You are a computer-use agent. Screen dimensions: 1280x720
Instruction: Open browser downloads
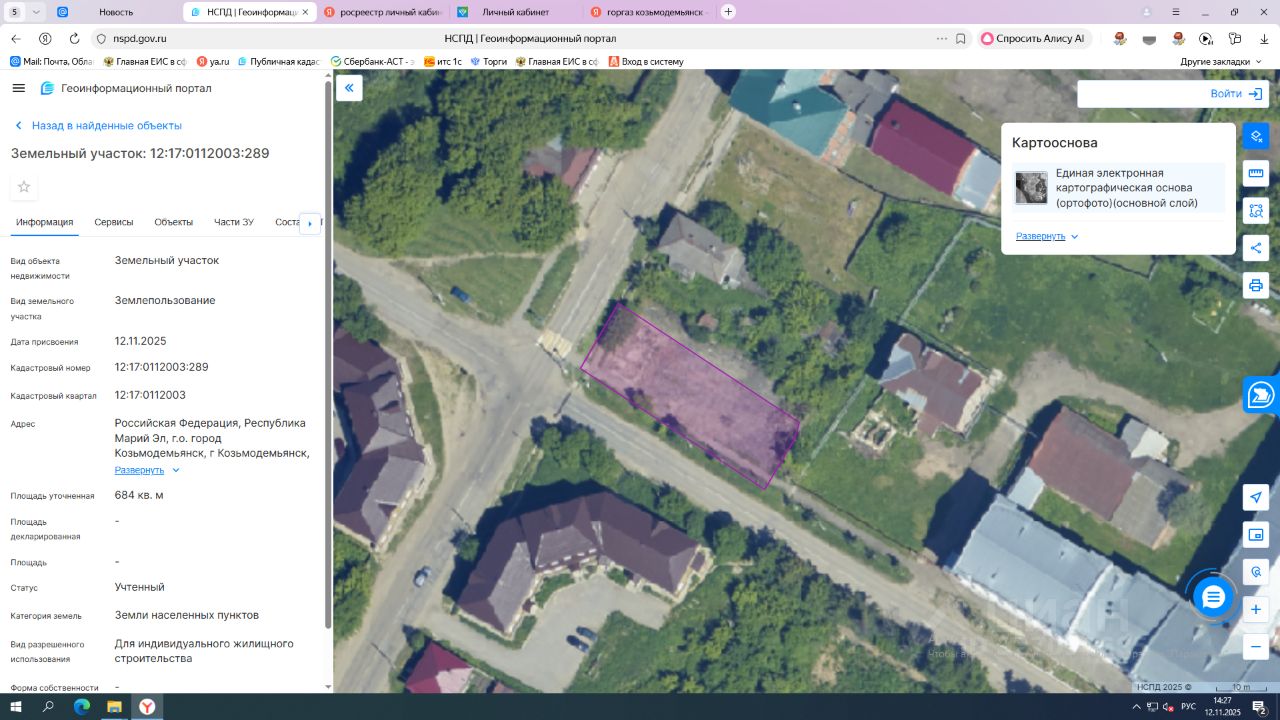coord(1263,38)
